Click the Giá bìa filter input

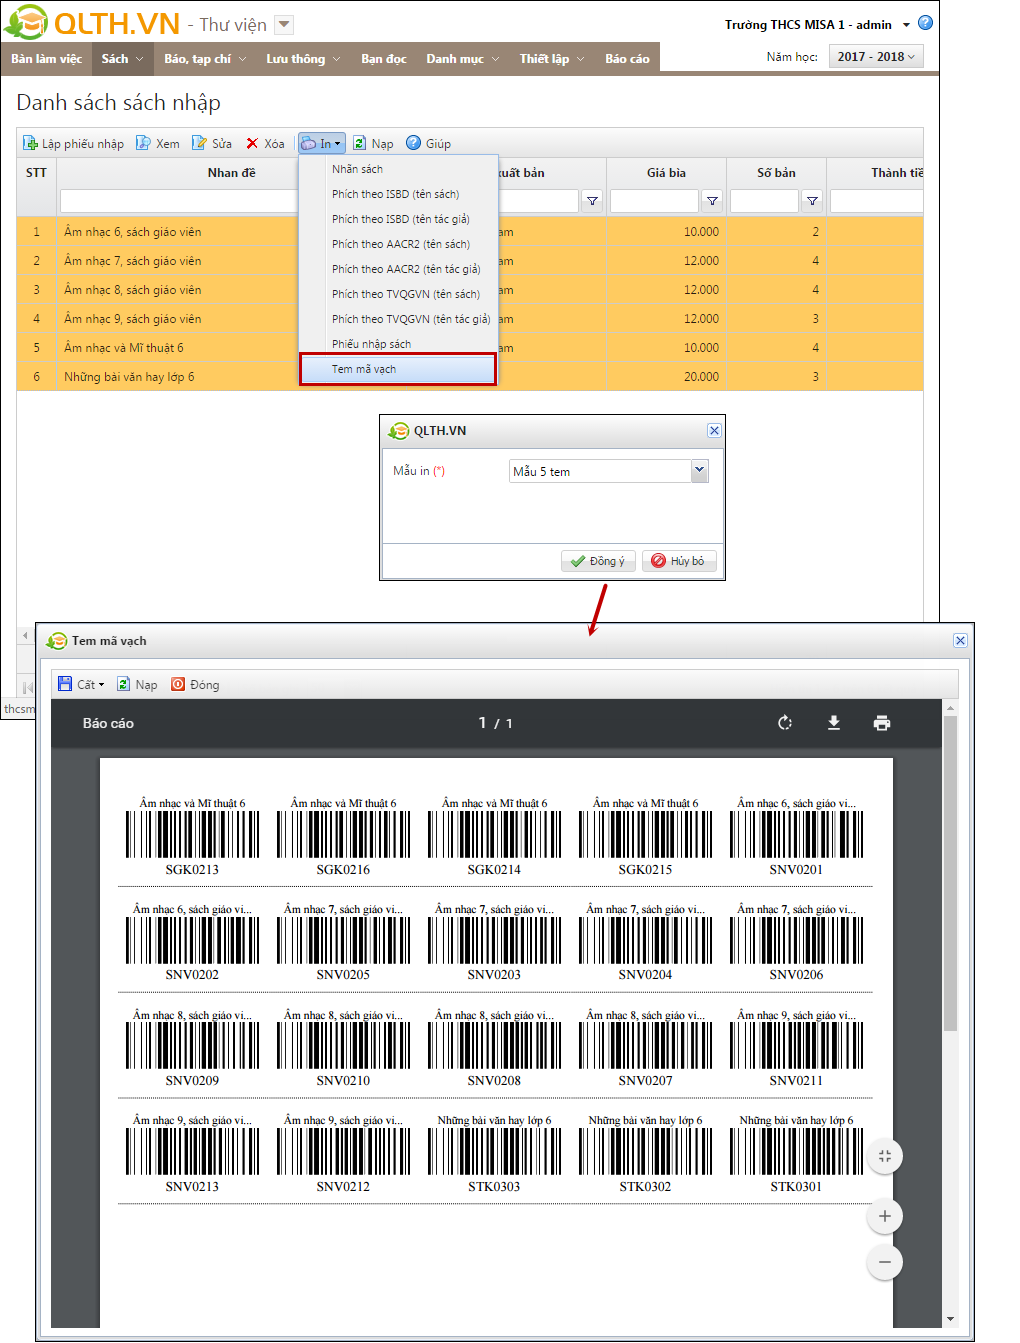(654, 201)
